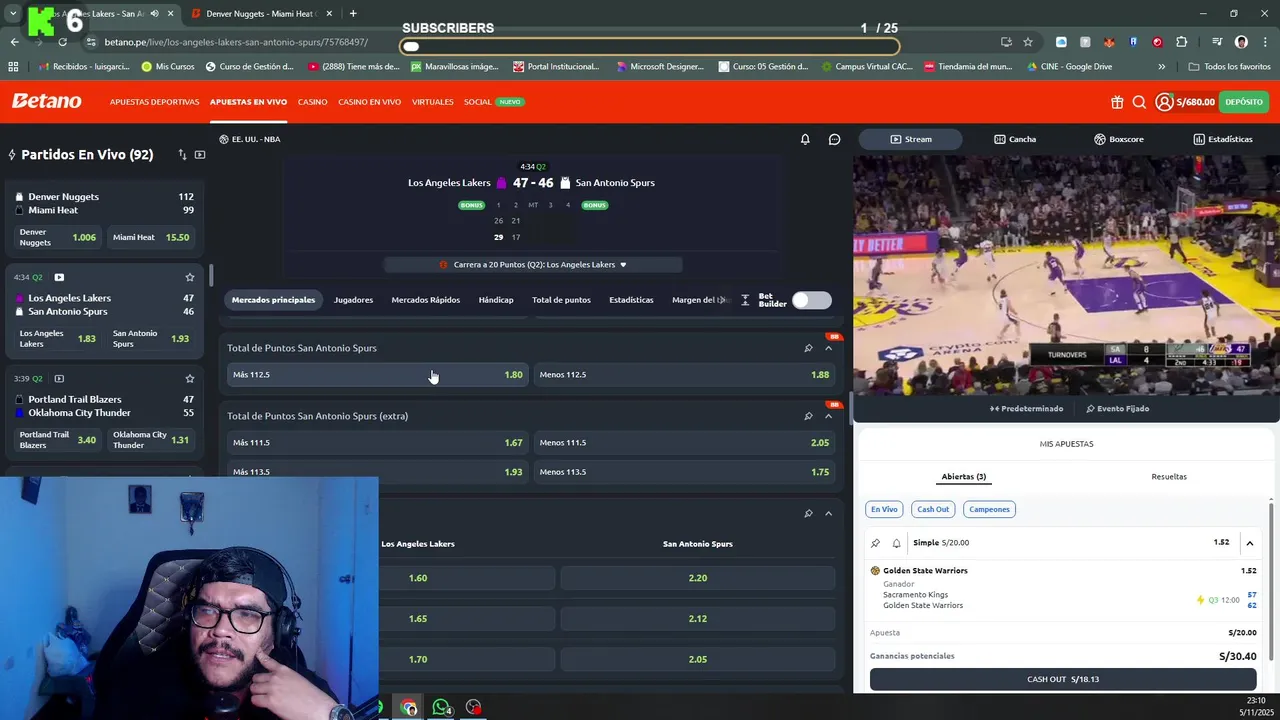Favorite the Portland vs Oklahoma match star
1280x720 pixels.
[x=189, y=379]
